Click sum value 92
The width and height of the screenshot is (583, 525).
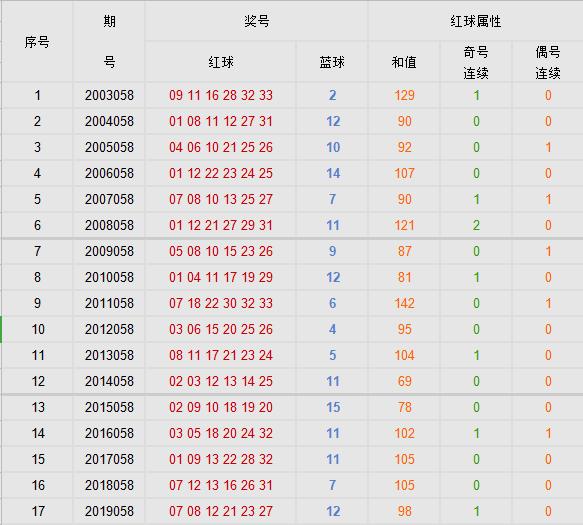[x=404, y=147]
